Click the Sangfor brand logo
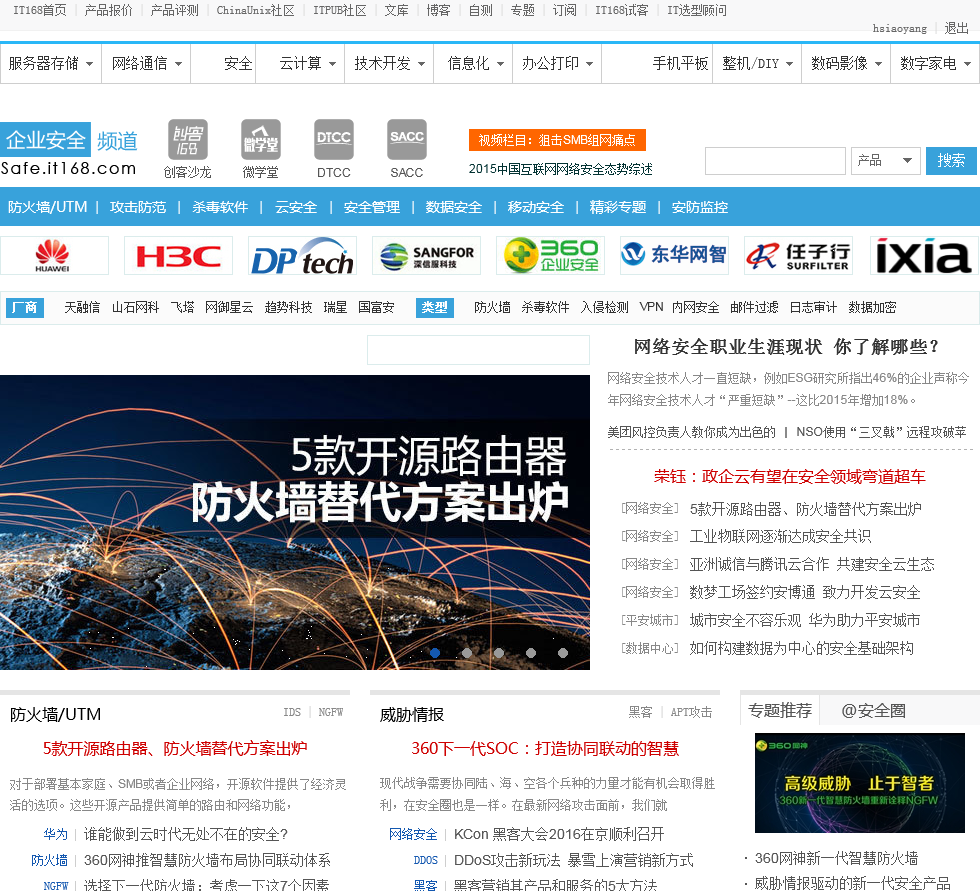The image size is (980, 891). point(426,256)
